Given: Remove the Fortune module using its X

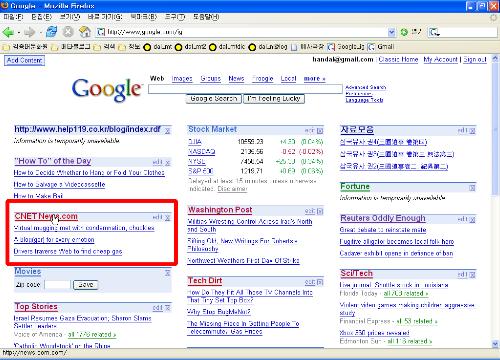Looking at the screenshot, I should pyautogui.click(x=472, y=188).
